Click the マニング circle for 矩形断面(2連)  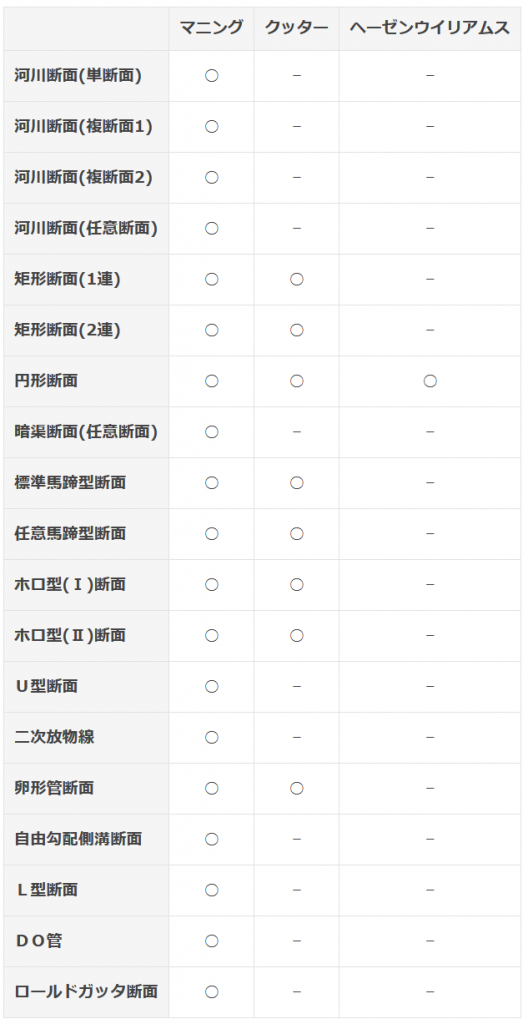click(x=211, y=330)
